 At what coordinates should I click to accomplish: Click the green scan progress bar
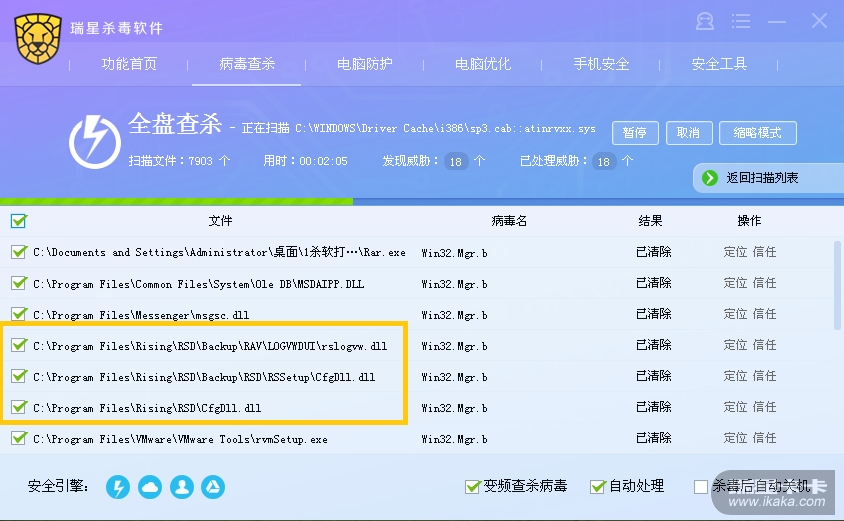click(x=177, y=202)
